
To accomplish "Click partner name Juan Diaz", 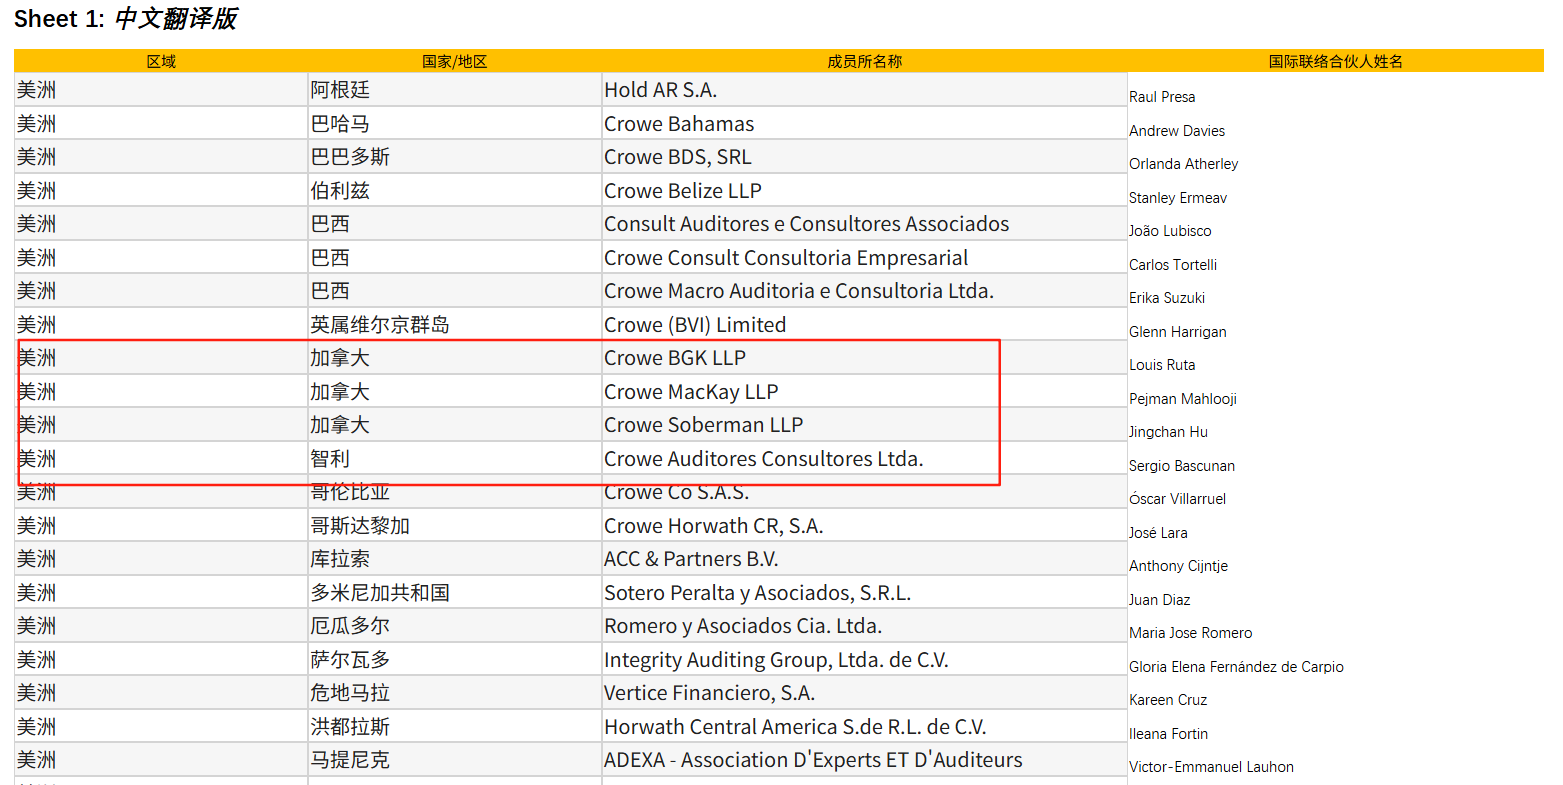I will tap(1159, 600).
